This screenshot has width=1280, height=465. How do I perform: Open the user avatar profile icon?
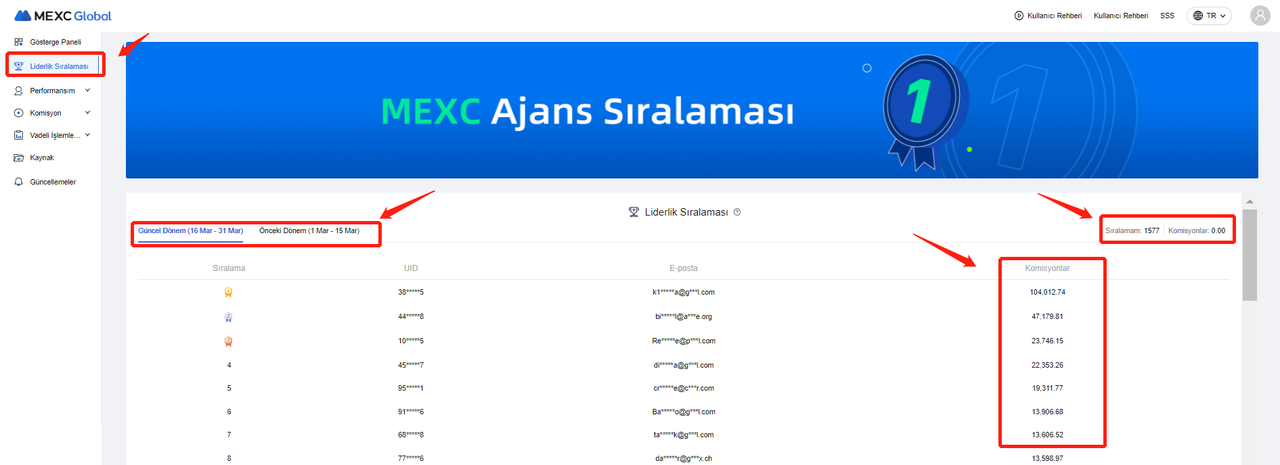[x=1260, y=15]
